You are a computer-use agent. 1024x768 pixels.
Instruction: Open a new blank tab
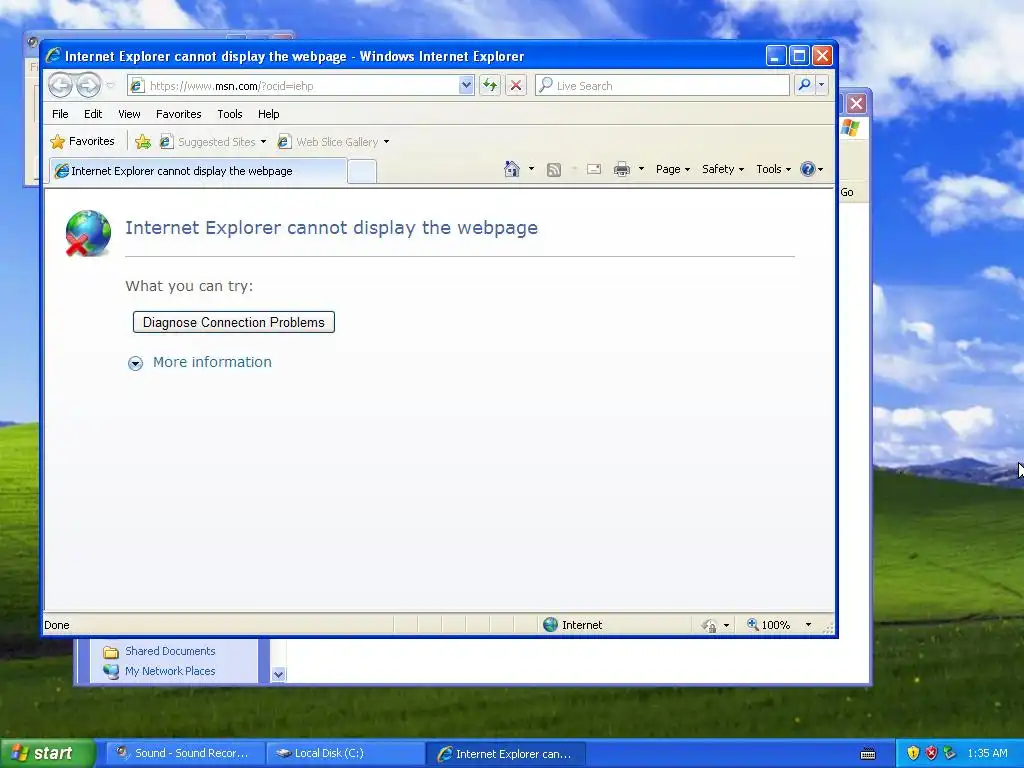click(x=362, y=172)
